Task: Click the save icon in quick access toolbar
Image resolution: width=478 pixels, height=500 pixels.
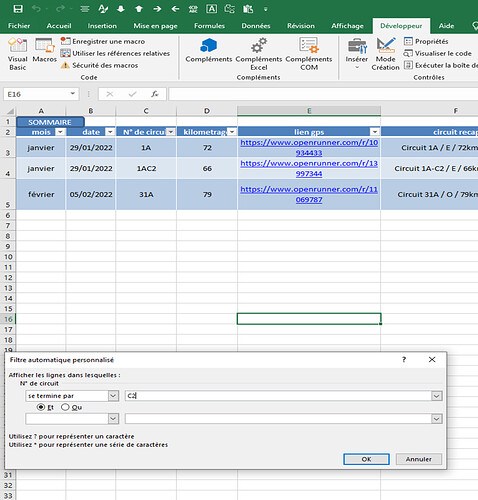Action: tap(18, 9)
